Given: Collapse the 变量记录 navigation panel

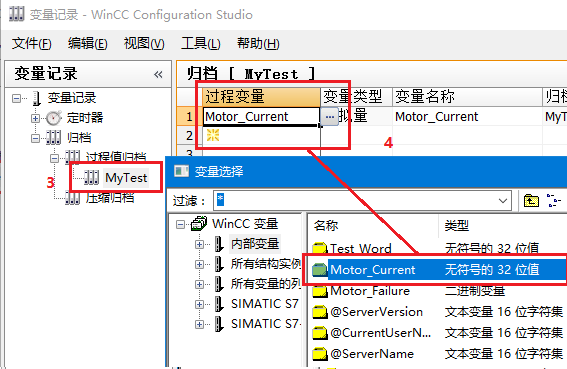Looking at the screenshot, I should (x=158, y=75).
